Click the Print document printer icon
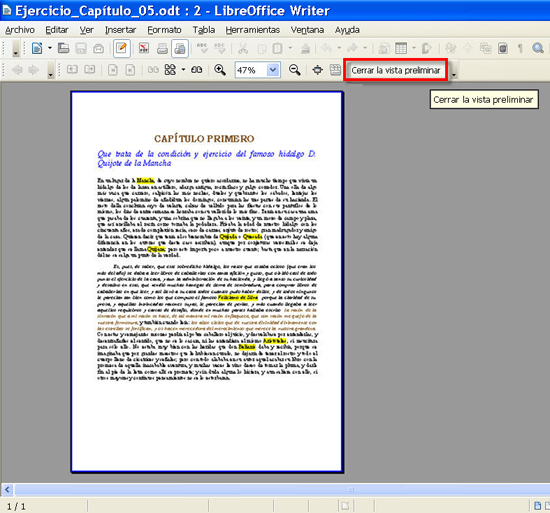The image size is (550, 513). pos(162,48)
